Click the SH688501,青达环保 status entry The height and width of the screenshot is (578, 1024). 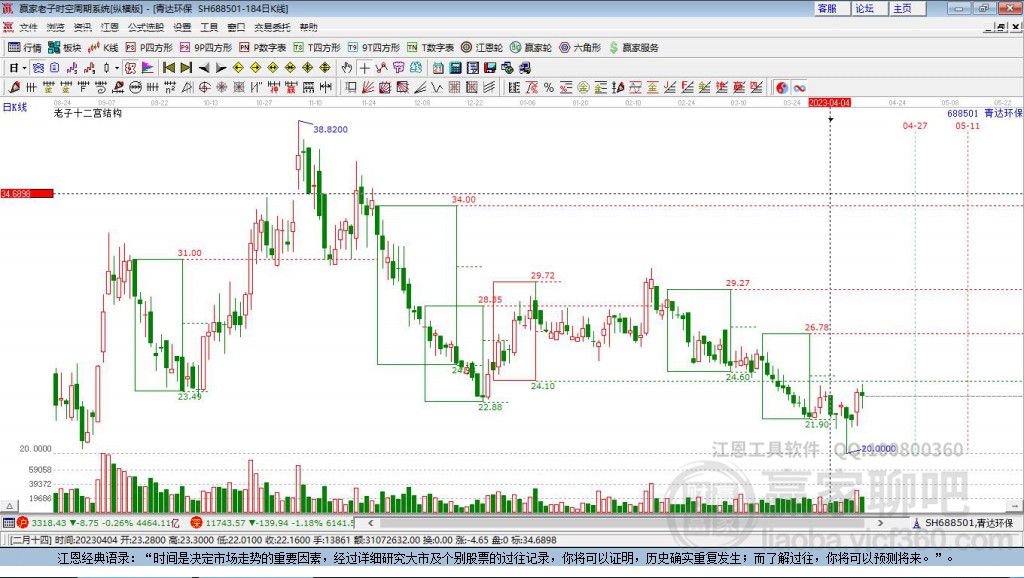969,523
